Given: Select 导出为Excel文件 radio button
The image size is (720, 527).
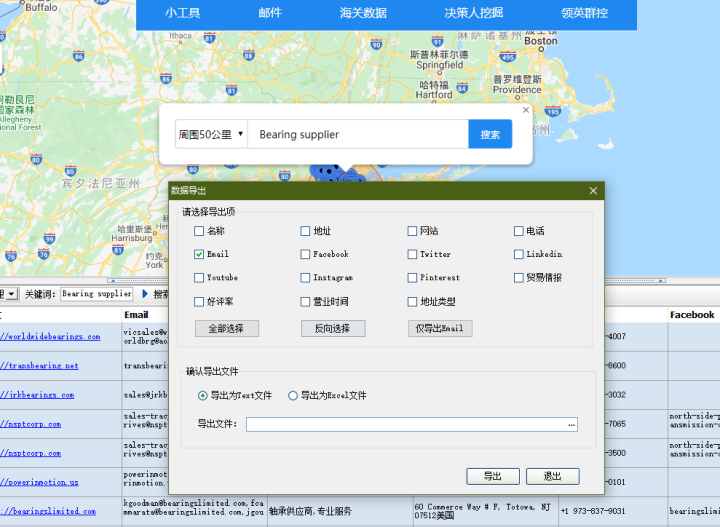Looking at the screenshot, I should pos(293,396).
